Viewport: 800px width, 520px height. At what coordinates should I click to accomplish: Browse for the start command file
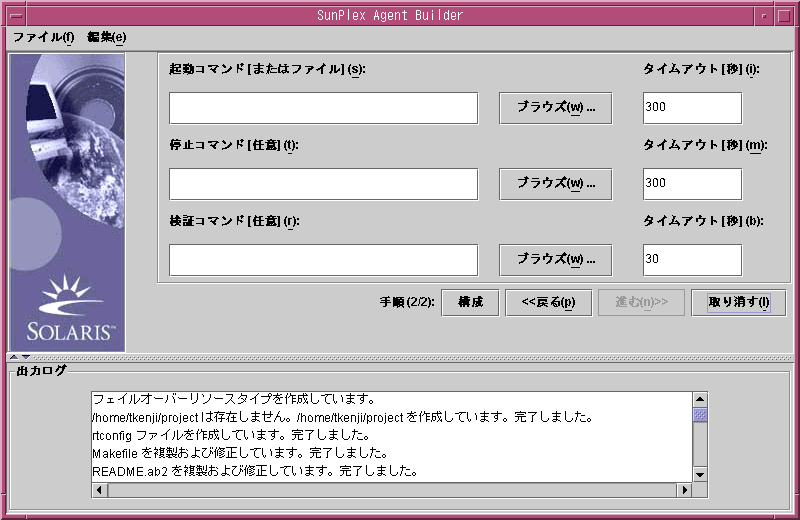tap(556, 108)
